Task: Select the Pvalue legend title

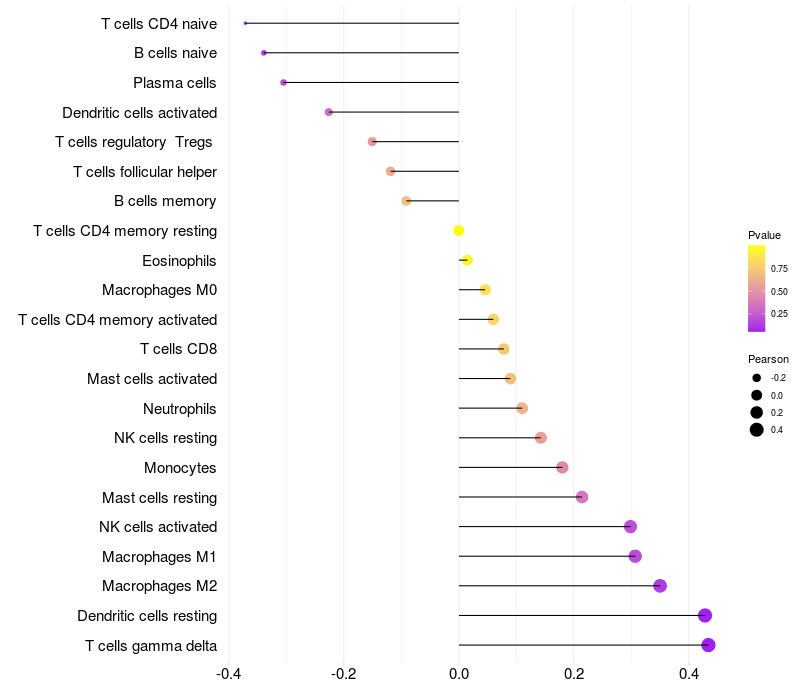Action: (x=764, y=235)
